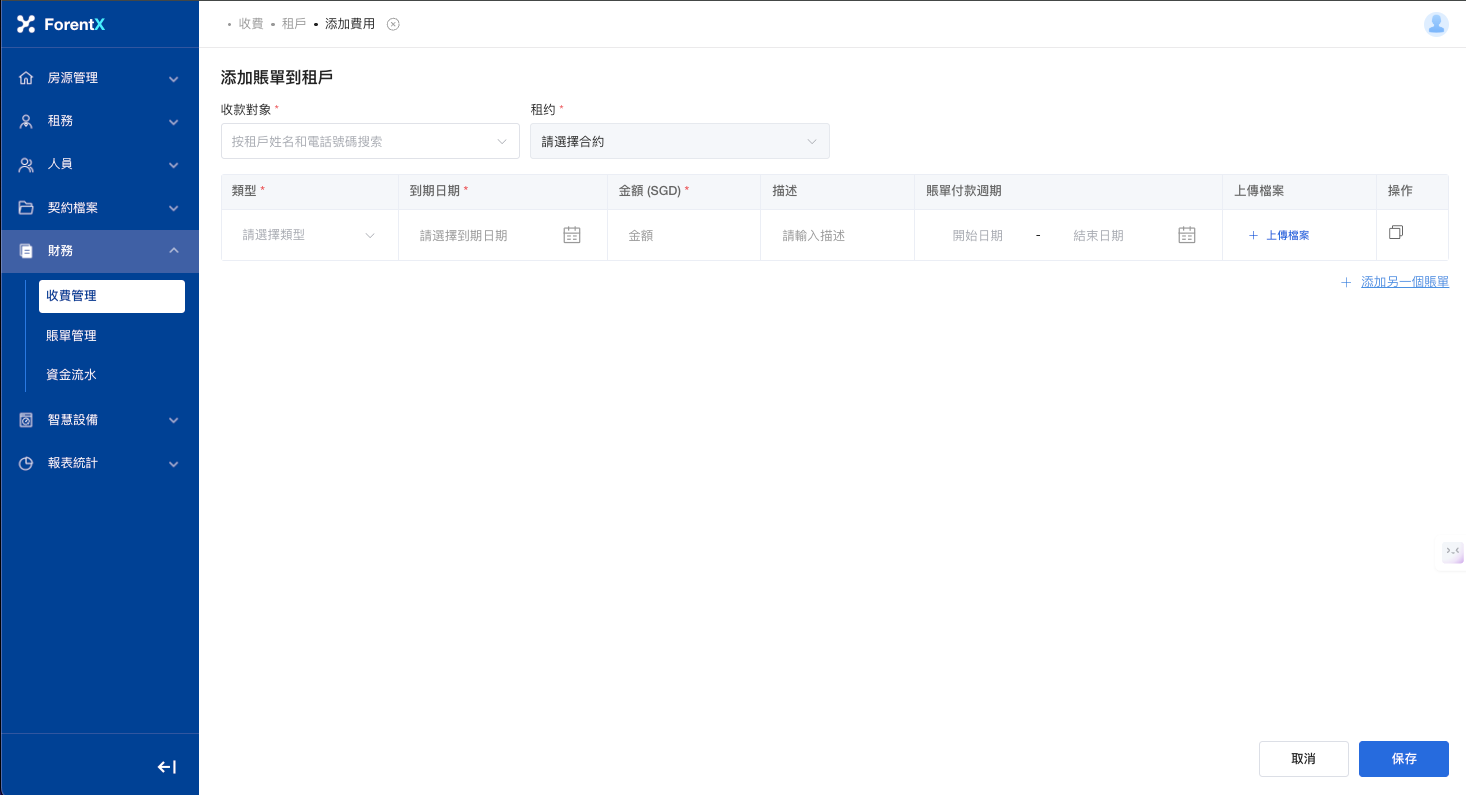Open the 請選擇類型 type dropdown

click(309, 235)
